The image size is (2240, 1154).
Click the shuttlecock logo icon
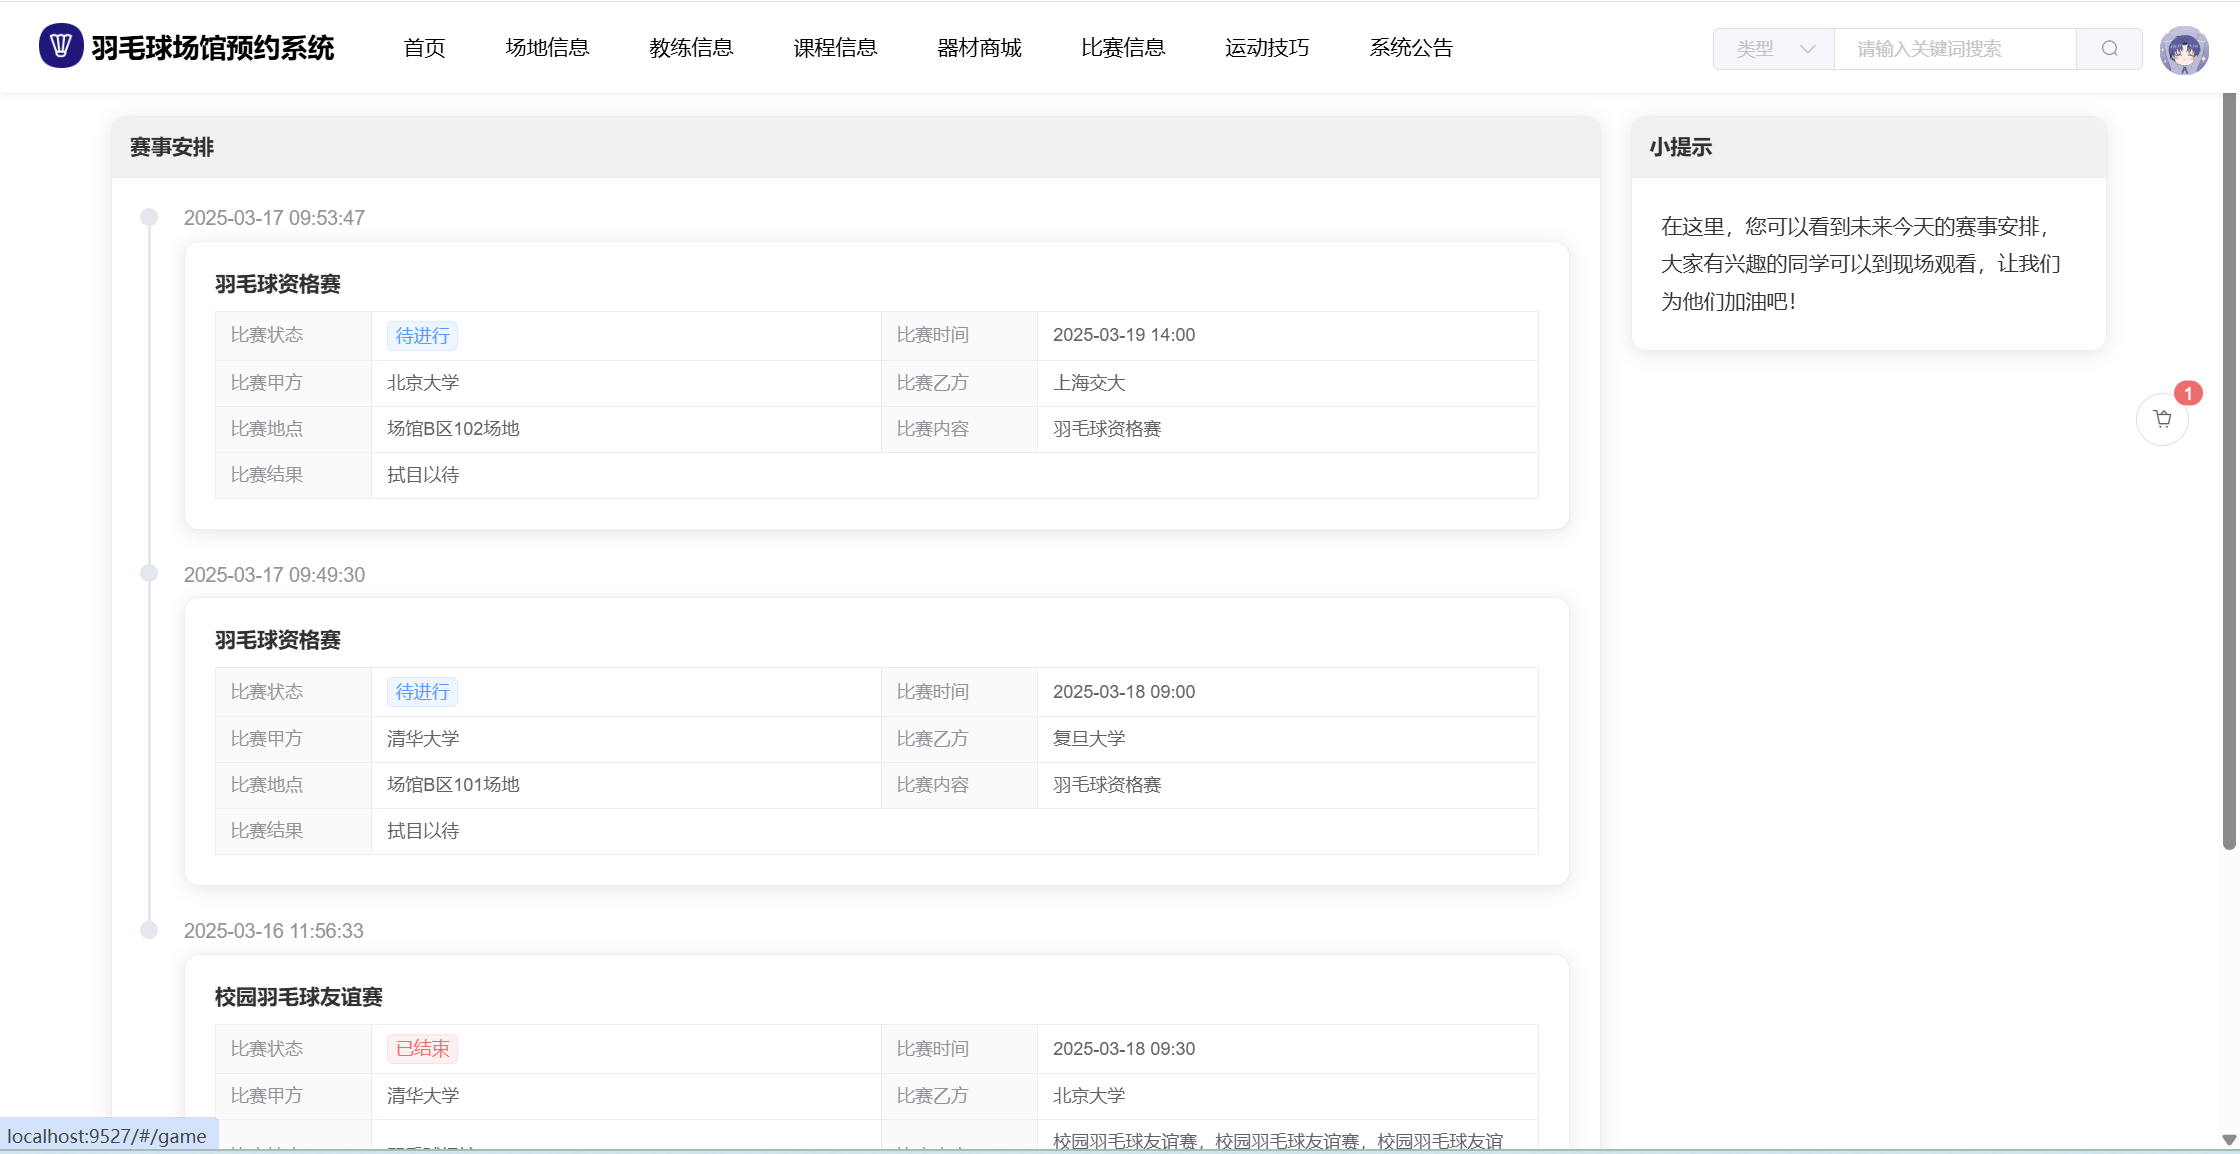point(61,46)
